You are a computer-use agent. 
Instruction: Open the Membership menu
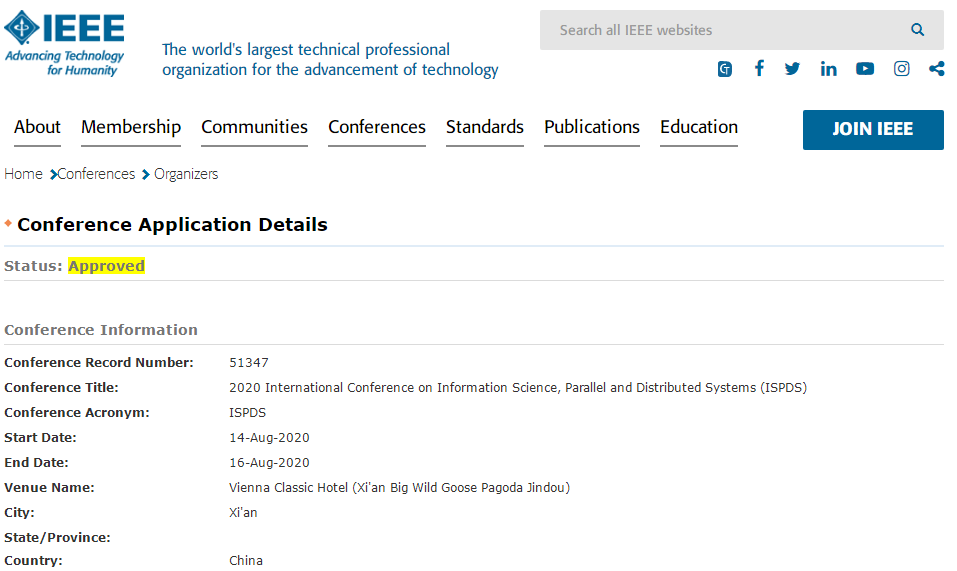(131, 127)
